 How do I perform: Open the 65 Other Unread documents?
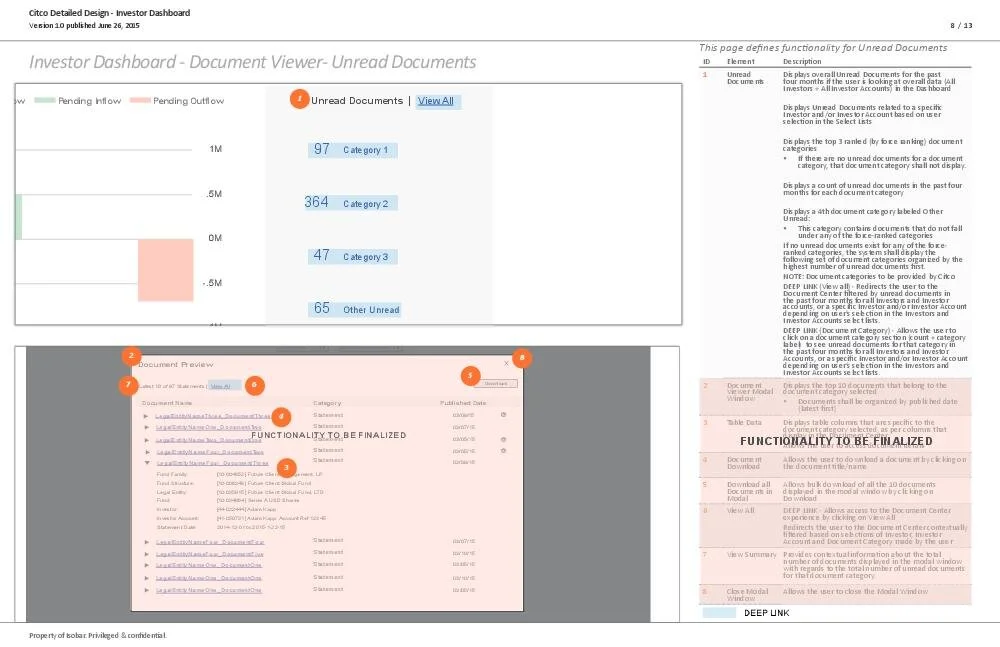pyautogui.click(x=355, y=309)
